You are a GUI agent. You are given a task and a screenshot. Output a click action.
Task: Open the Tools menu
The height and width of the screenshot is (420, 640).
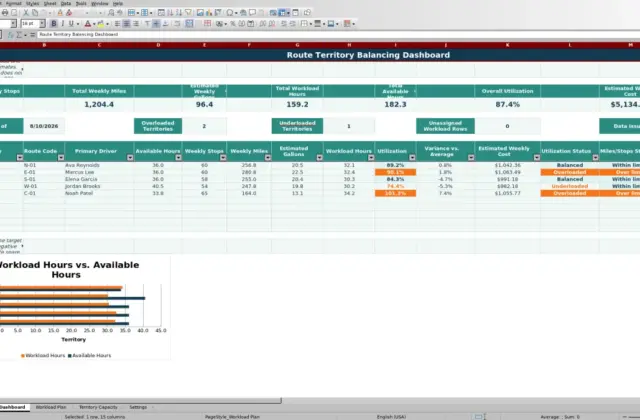81,3
